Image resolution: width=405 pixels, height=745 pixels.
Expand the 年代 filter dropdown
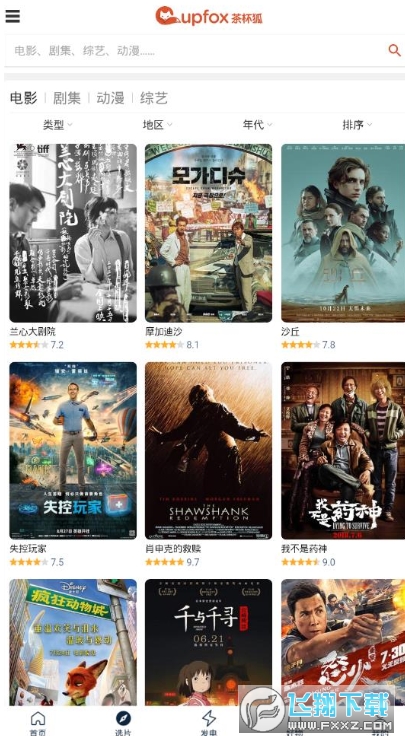point(257,124)
